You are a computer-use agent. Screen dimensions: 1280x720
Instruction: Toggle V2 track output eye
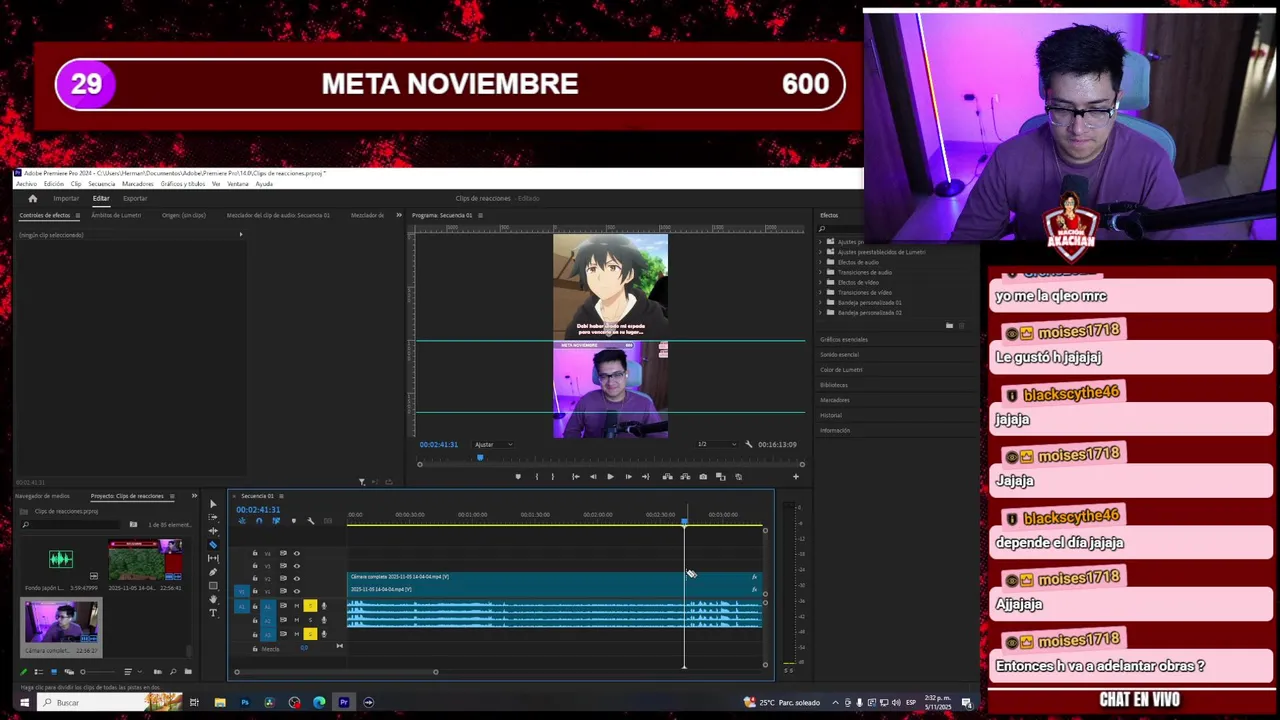[297, 578]
